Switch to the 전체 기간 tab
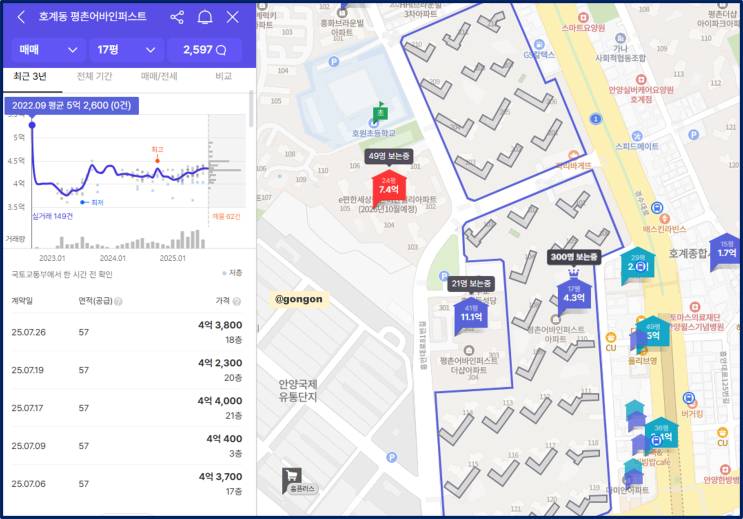This screenshot has width=743, height=519. click(94, 76)
